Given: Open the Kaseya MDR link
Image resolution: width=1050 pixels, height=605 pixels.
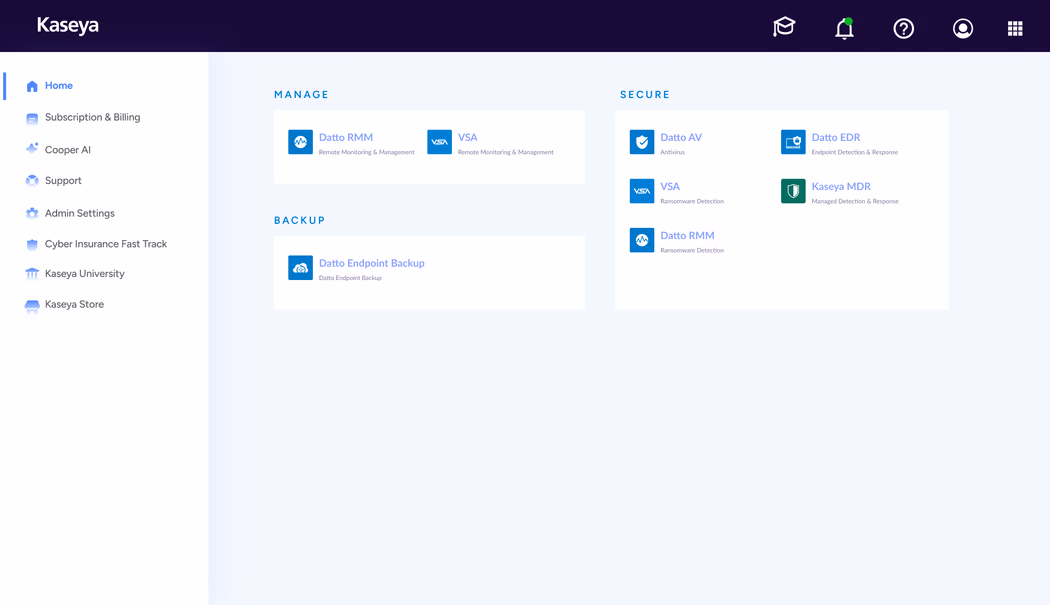Looking at the screenshot, I should [841, 186].
